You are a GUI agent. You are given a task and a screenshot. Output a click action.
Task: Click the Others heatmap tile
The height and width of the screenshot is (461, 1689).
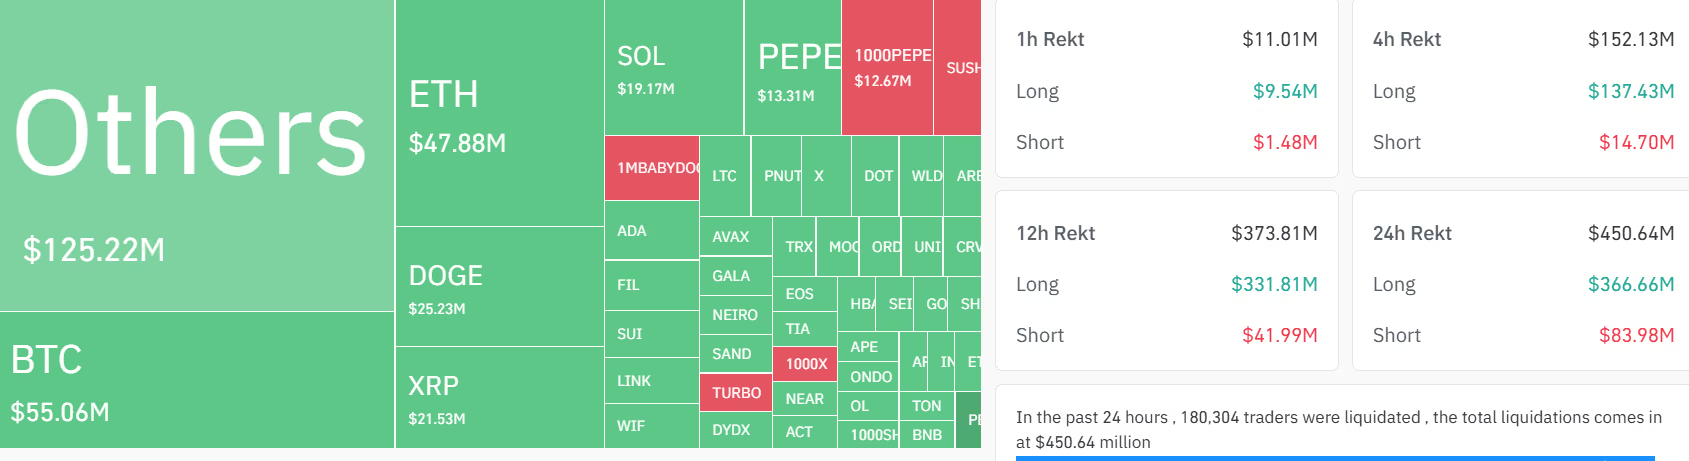196,155
